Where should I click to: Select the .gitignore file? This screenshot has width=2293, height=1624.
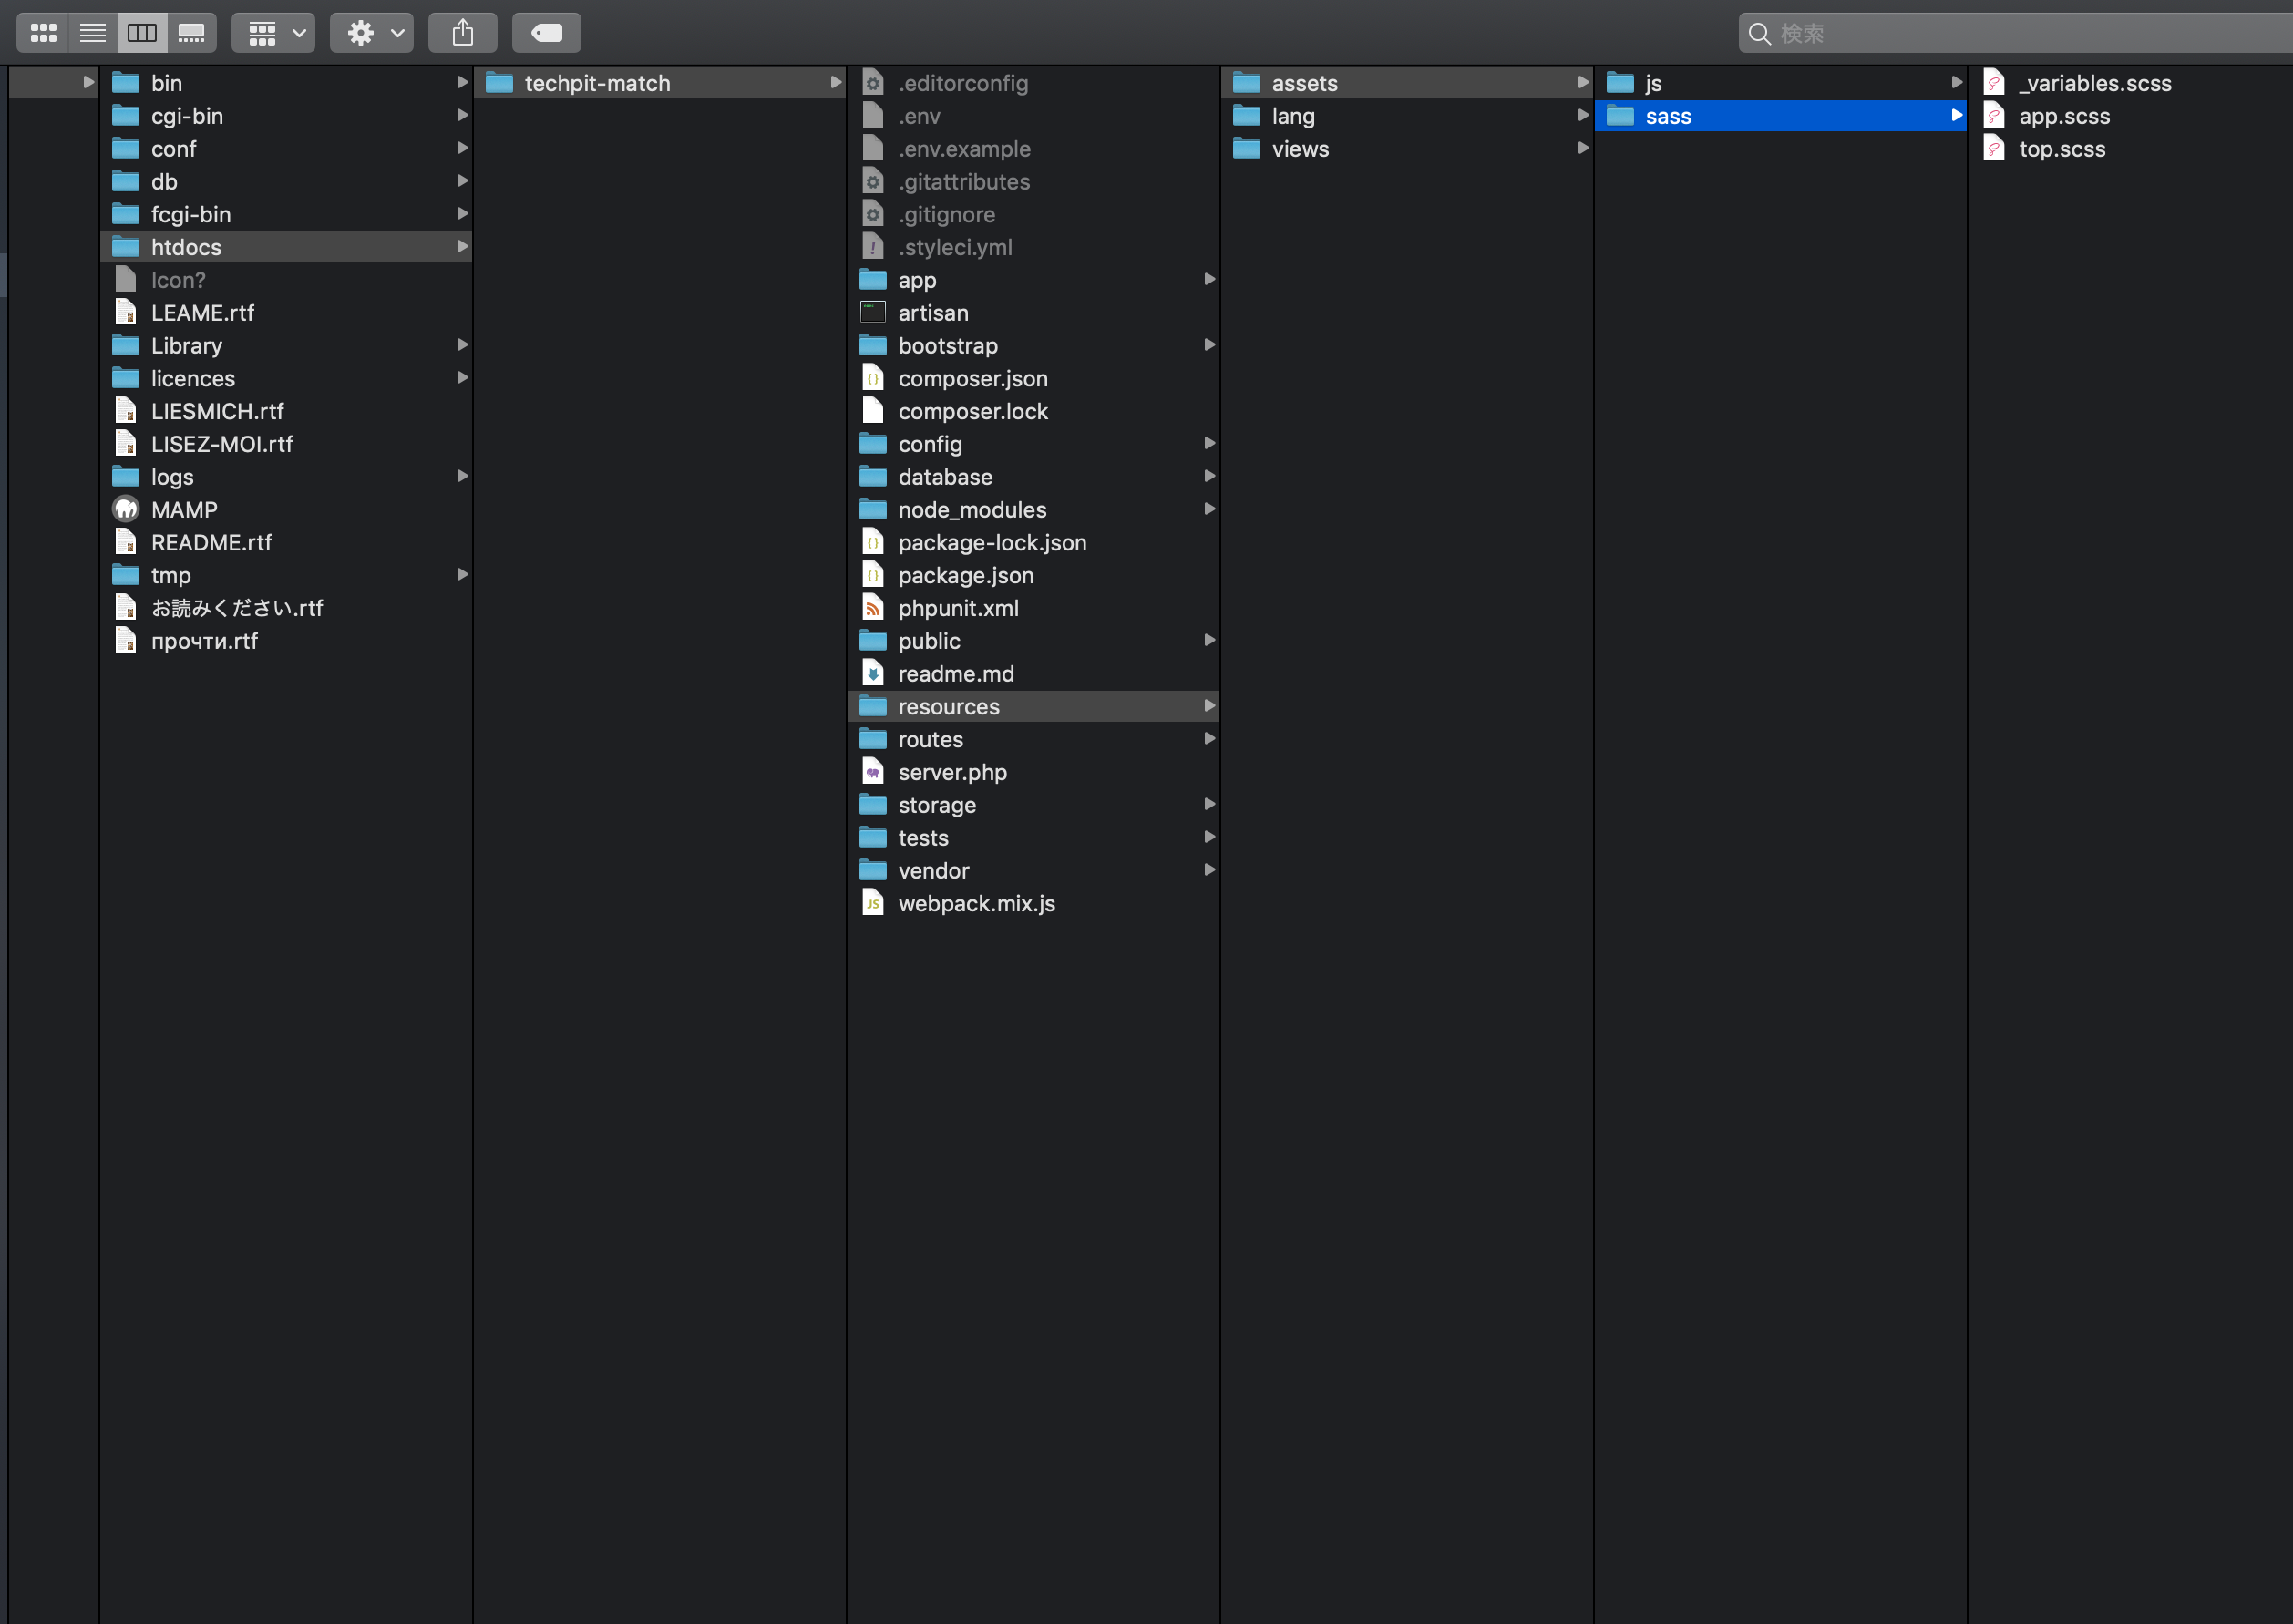[1033, 214]
